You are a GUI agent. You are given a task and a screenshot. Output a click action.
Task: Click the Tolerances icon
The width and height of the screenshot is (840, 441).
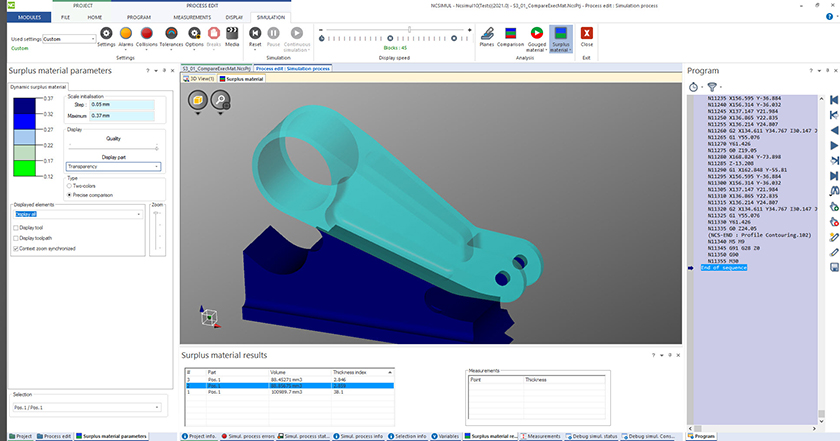pos(171,35)
